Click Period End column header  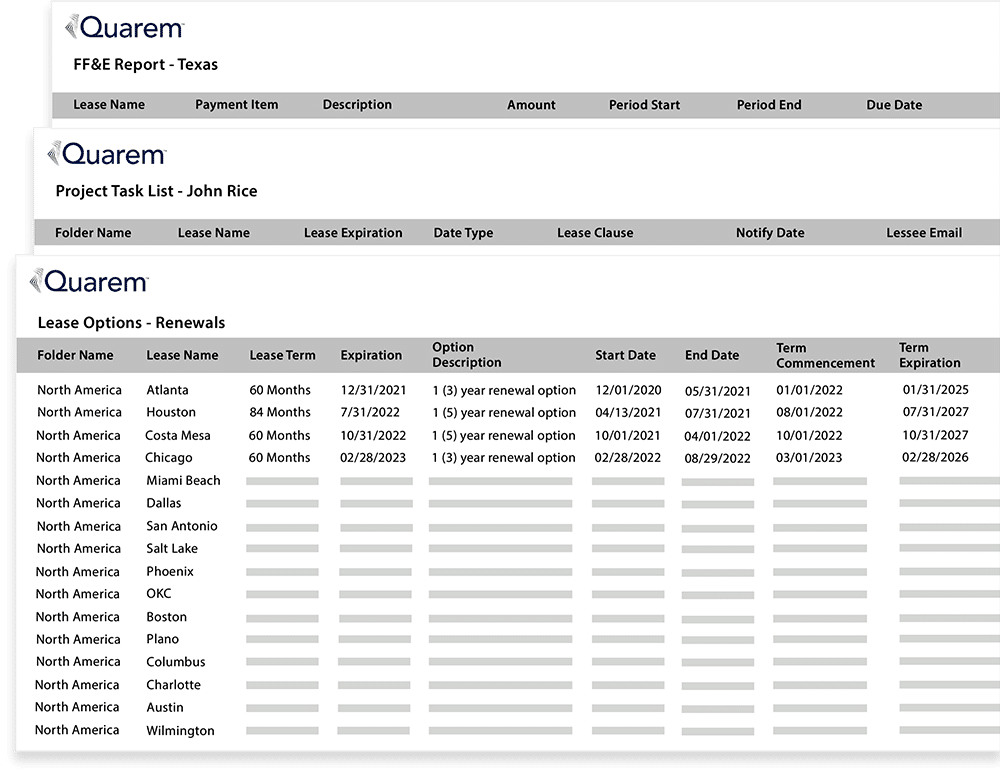769,105
